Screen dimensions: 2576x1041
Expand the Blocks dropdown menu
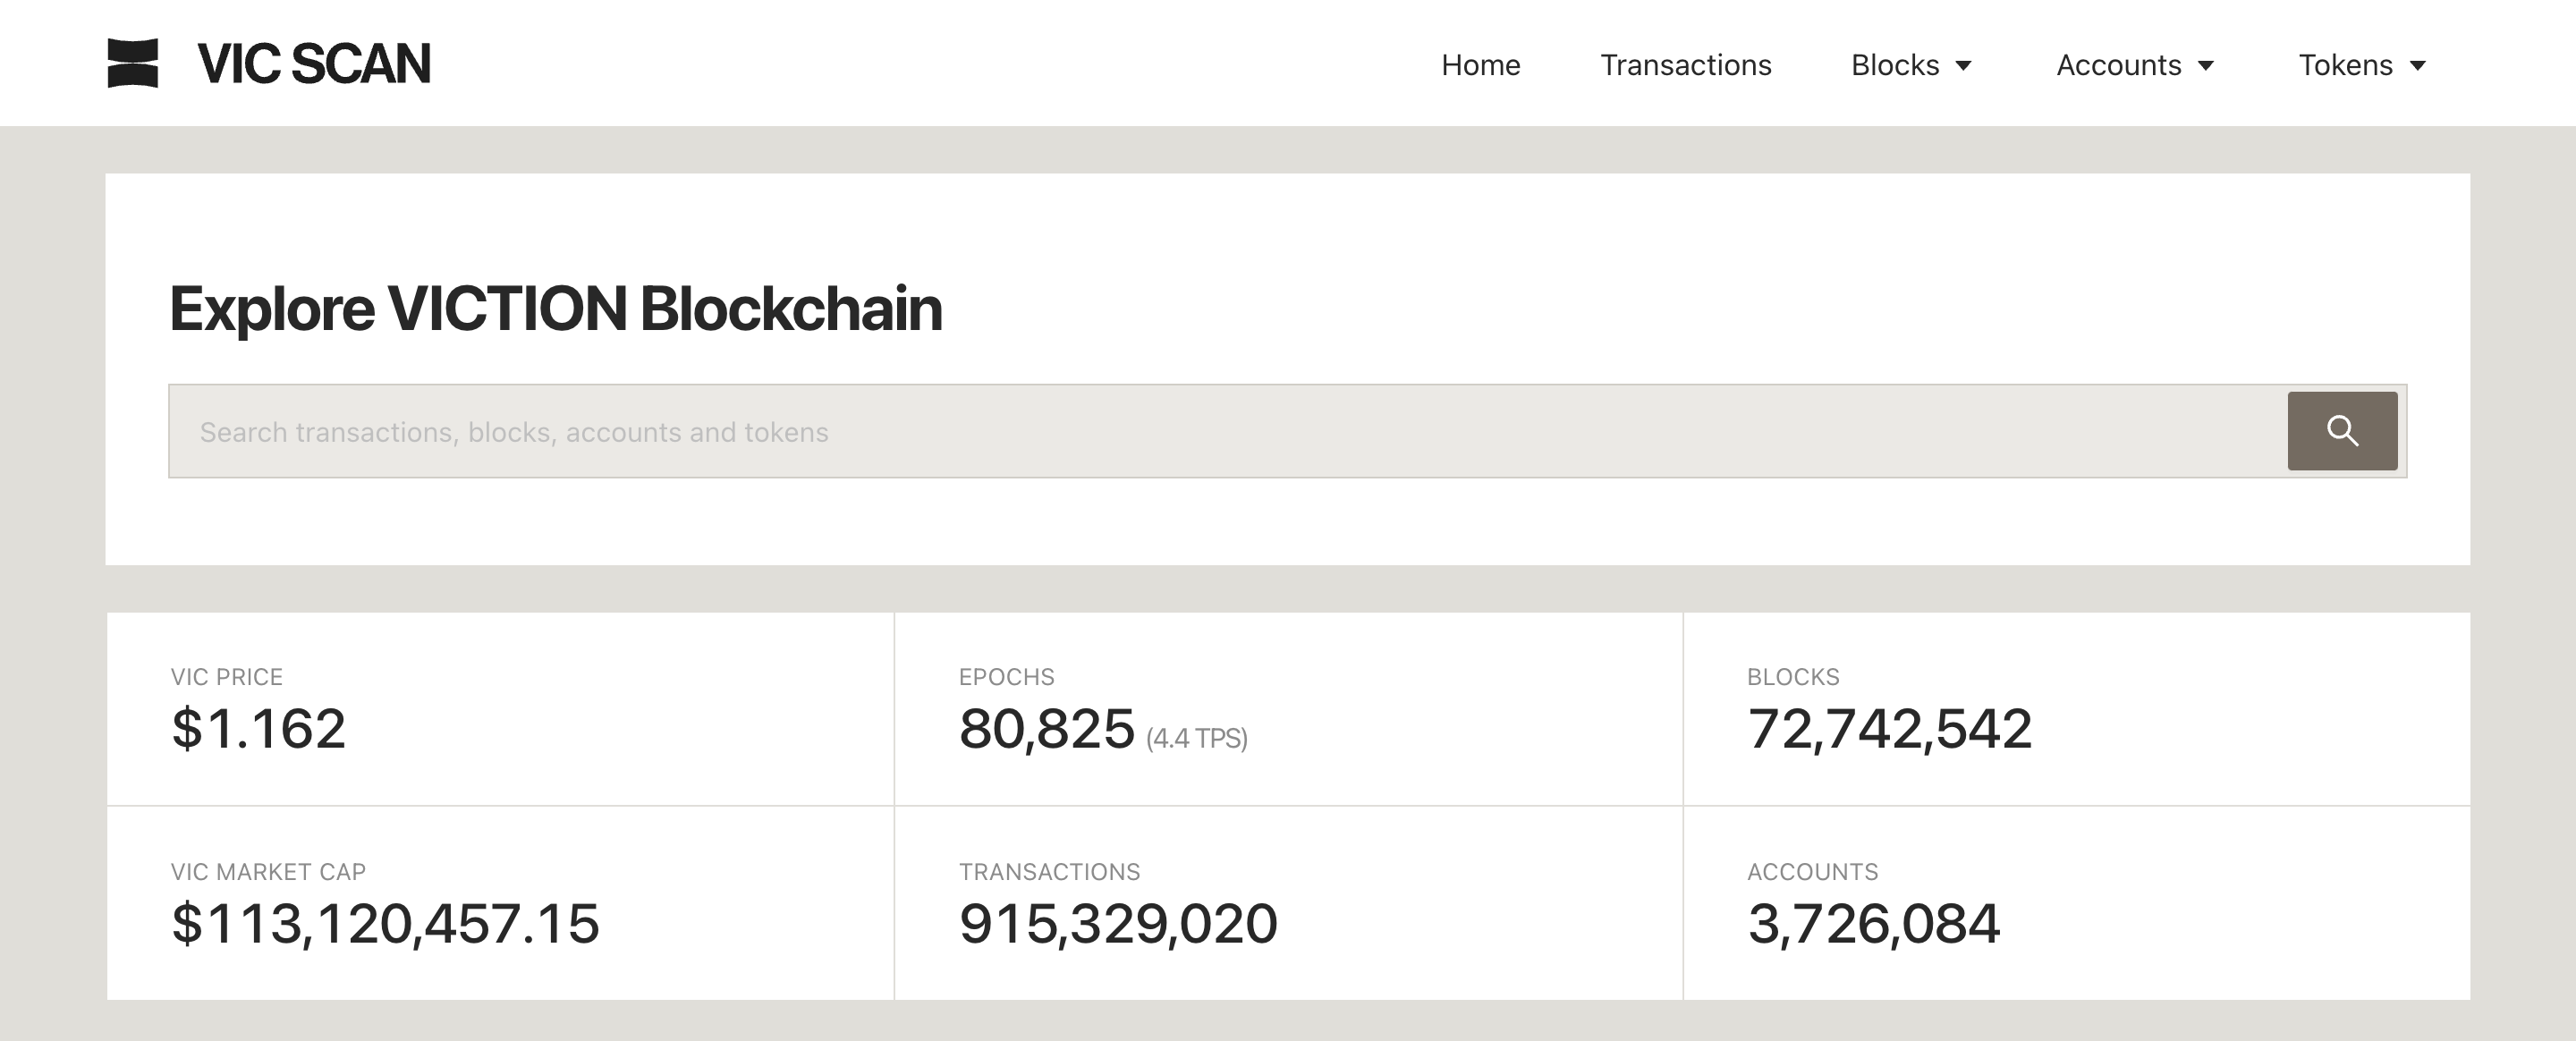[x=1895, y=65]
